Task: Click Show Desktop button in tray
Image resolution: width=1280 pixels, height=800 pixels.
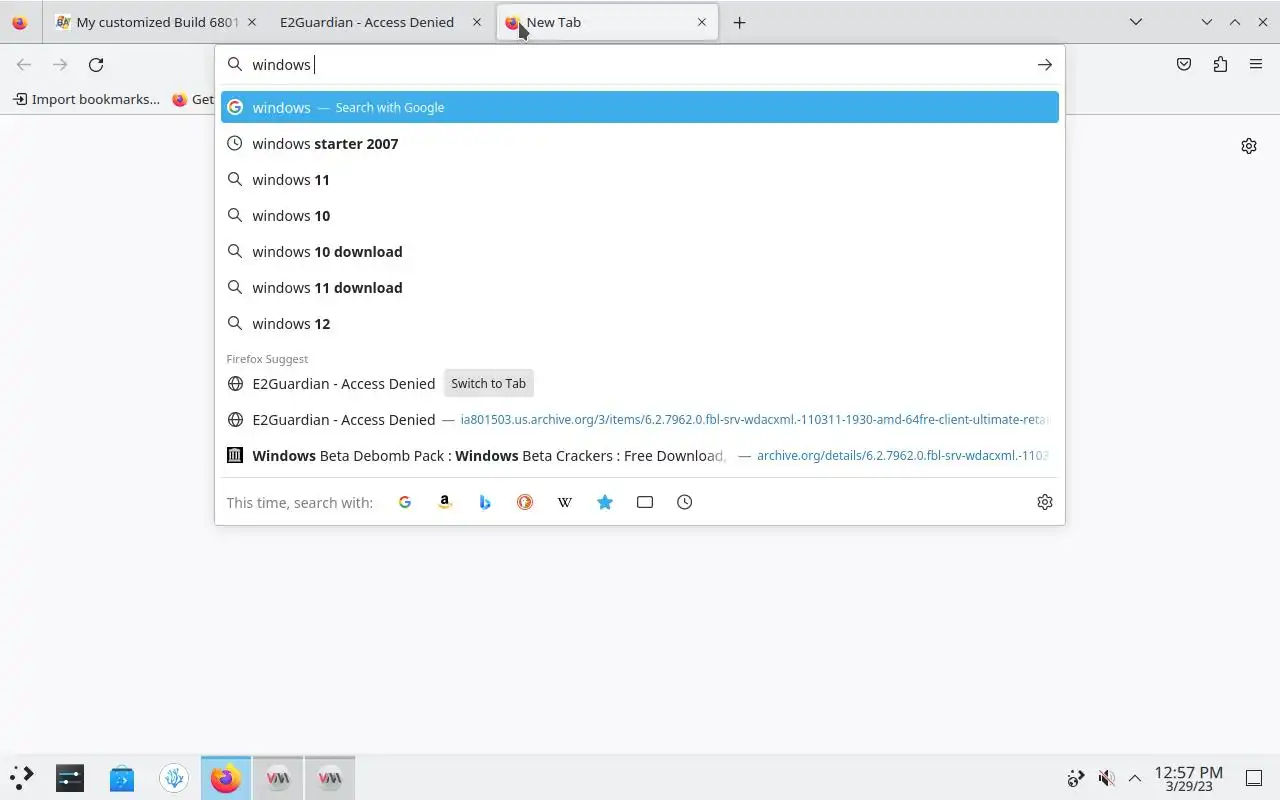Action: (1253, 778)
